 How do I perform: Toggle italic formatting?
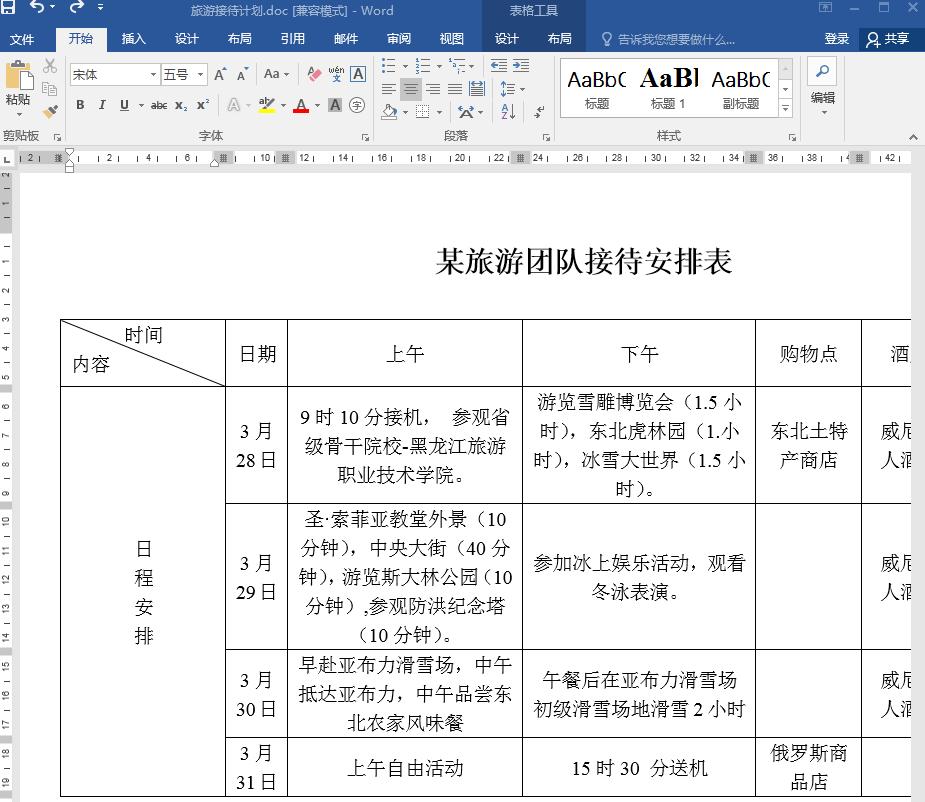tap(101, 104)
